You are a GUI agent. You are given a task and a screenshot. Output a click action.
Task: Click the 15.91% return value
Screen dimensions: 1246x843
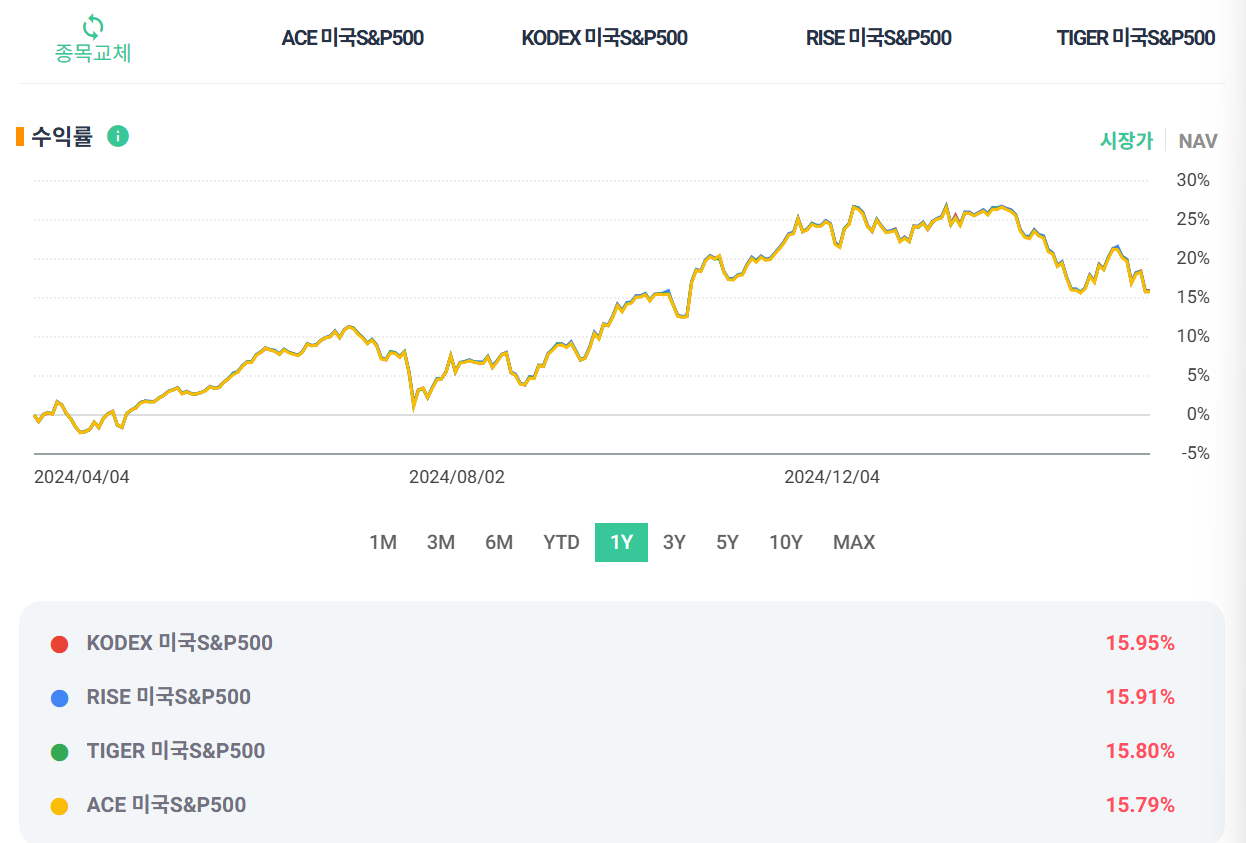pyautogui.click(x=1140, y=697)
